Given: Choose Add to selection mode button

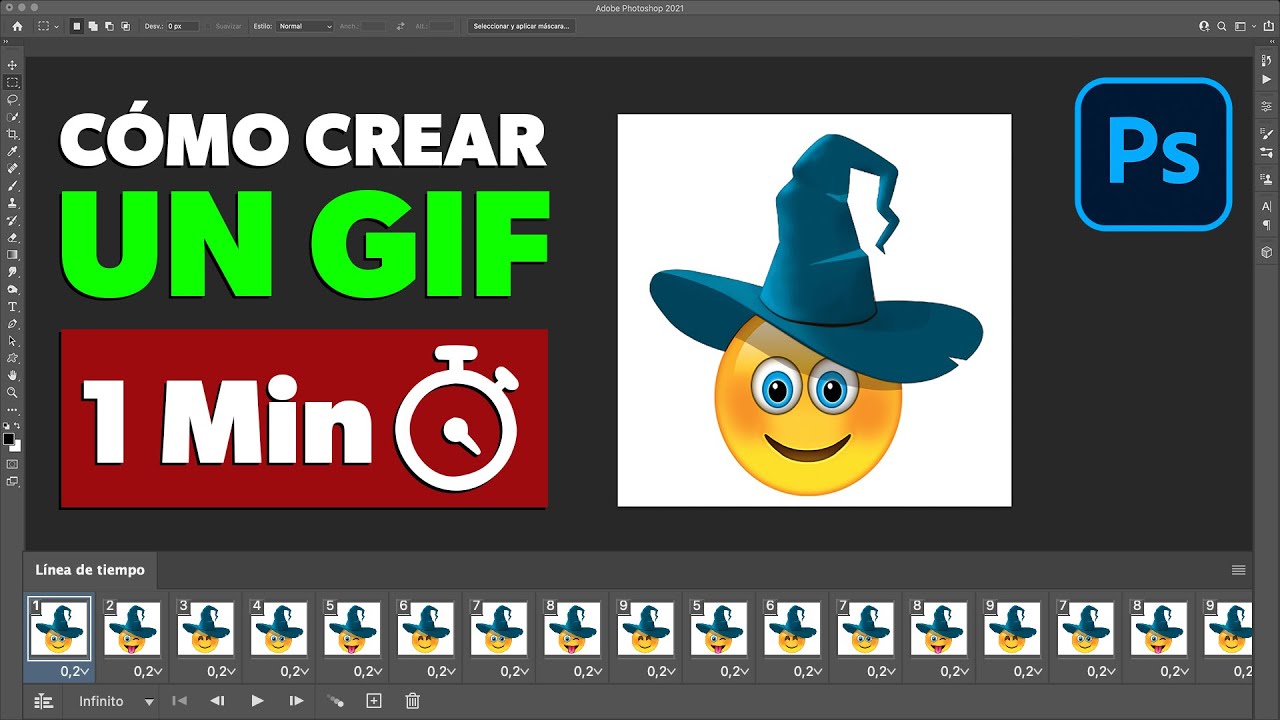Looking at the screenshot, I should click(93, 26).
